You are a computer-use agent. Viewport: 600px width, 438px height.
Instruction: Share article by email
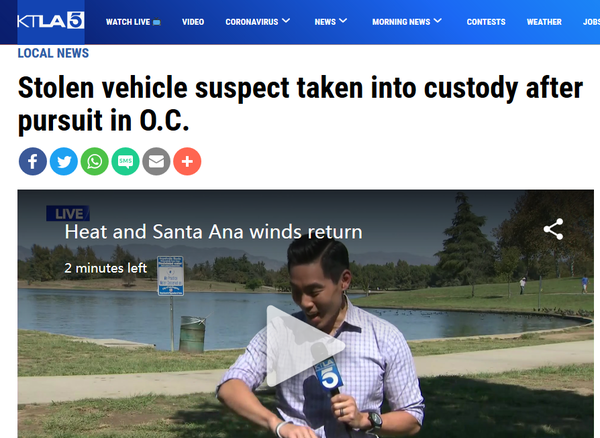pos(156,161)
